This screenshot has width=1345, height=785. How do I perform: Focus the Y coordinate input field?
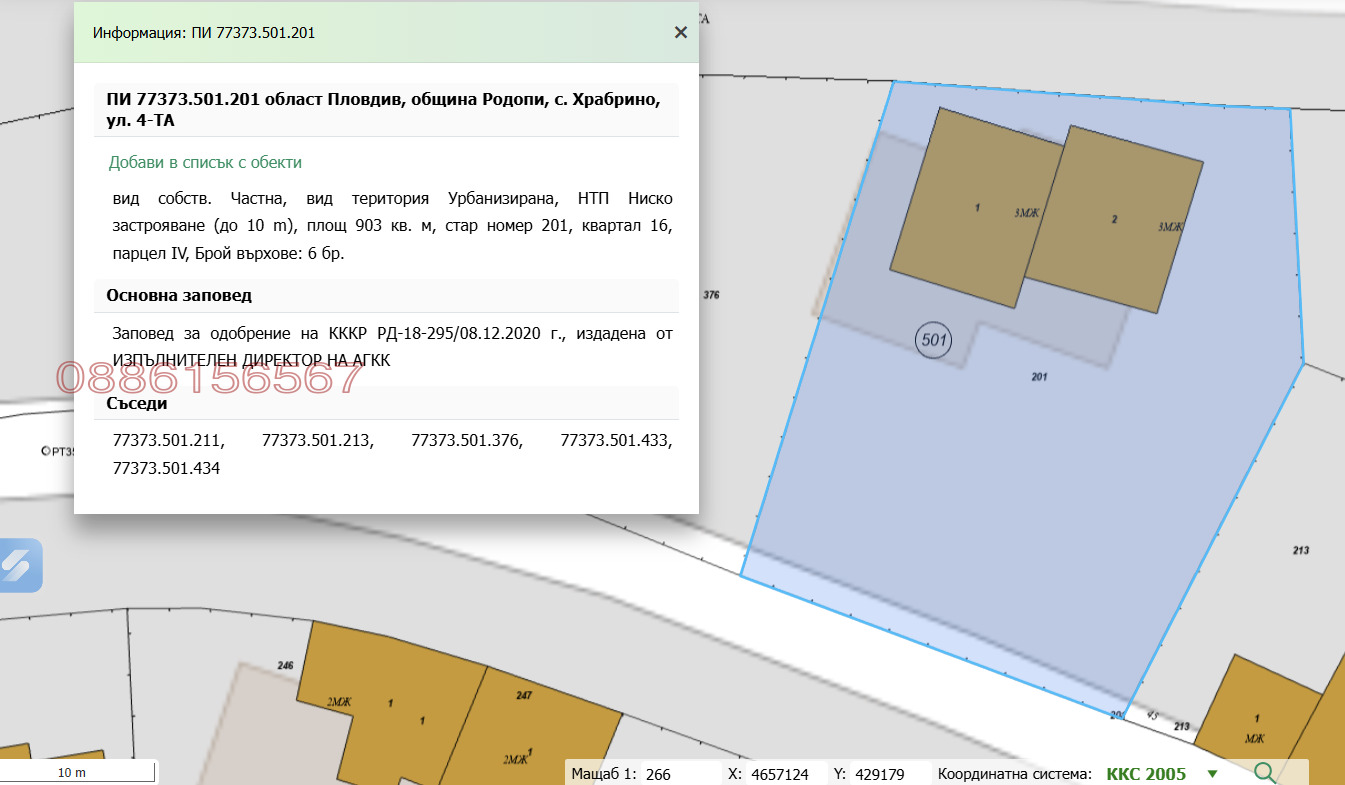[891, 774]
